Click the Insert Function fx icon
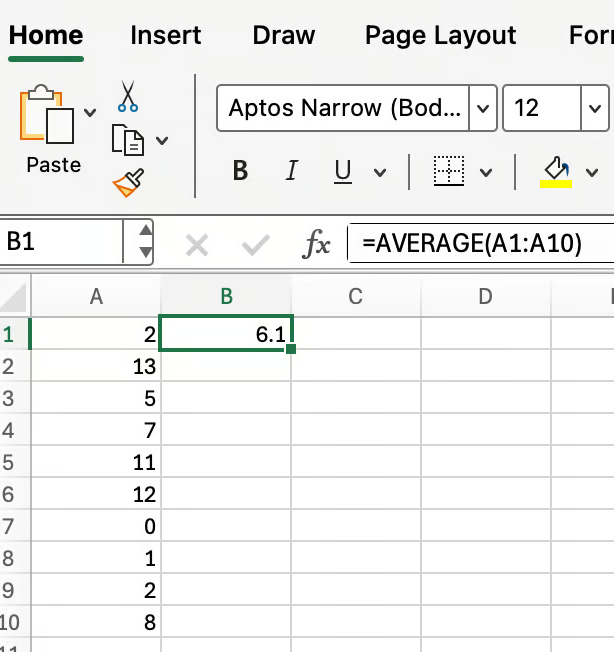 coord(317,244)
